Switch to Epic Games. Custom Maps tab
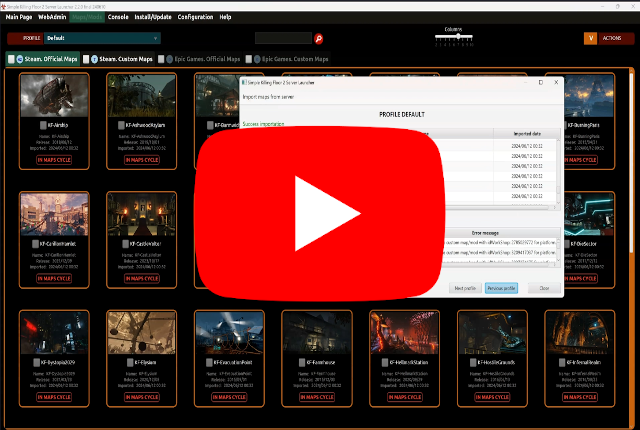Screen dimensions: 640x430 pyautogui.click(x=287, y=59)
